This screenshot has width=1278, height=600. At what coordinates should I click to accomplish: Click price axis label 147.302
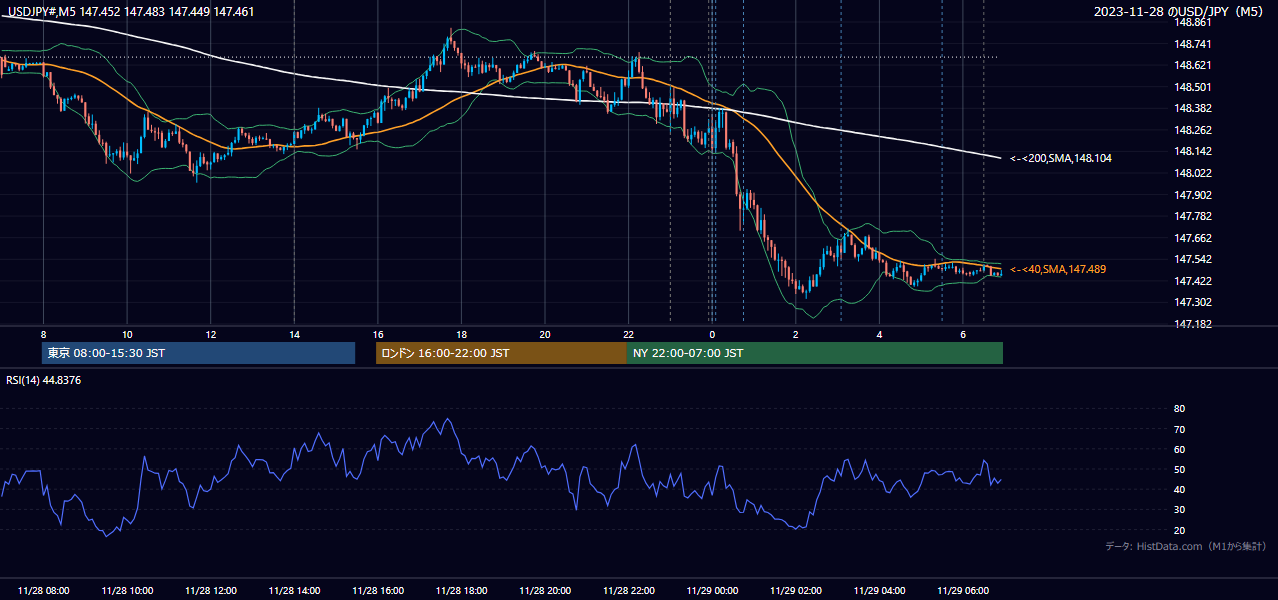click(1194, 302)
